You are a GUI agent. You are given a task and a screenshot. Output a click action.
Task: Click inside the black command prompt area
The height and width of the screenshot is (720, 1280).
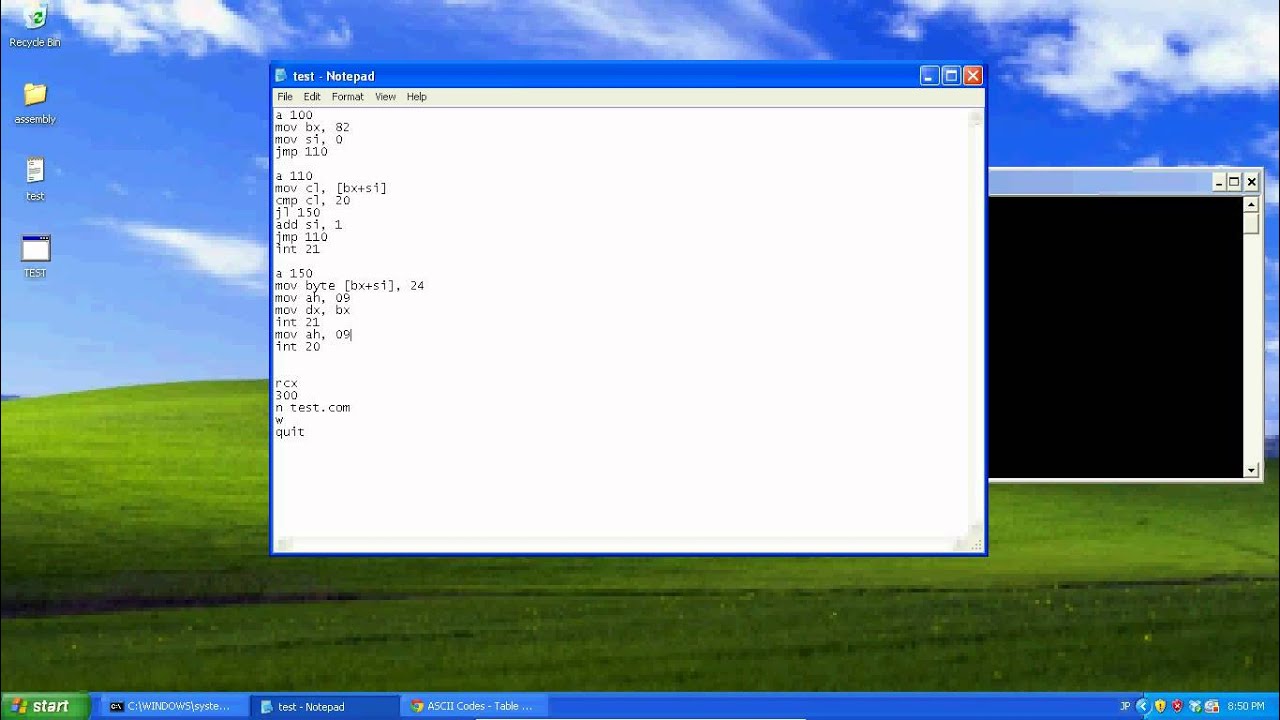tap(1115, 337)
